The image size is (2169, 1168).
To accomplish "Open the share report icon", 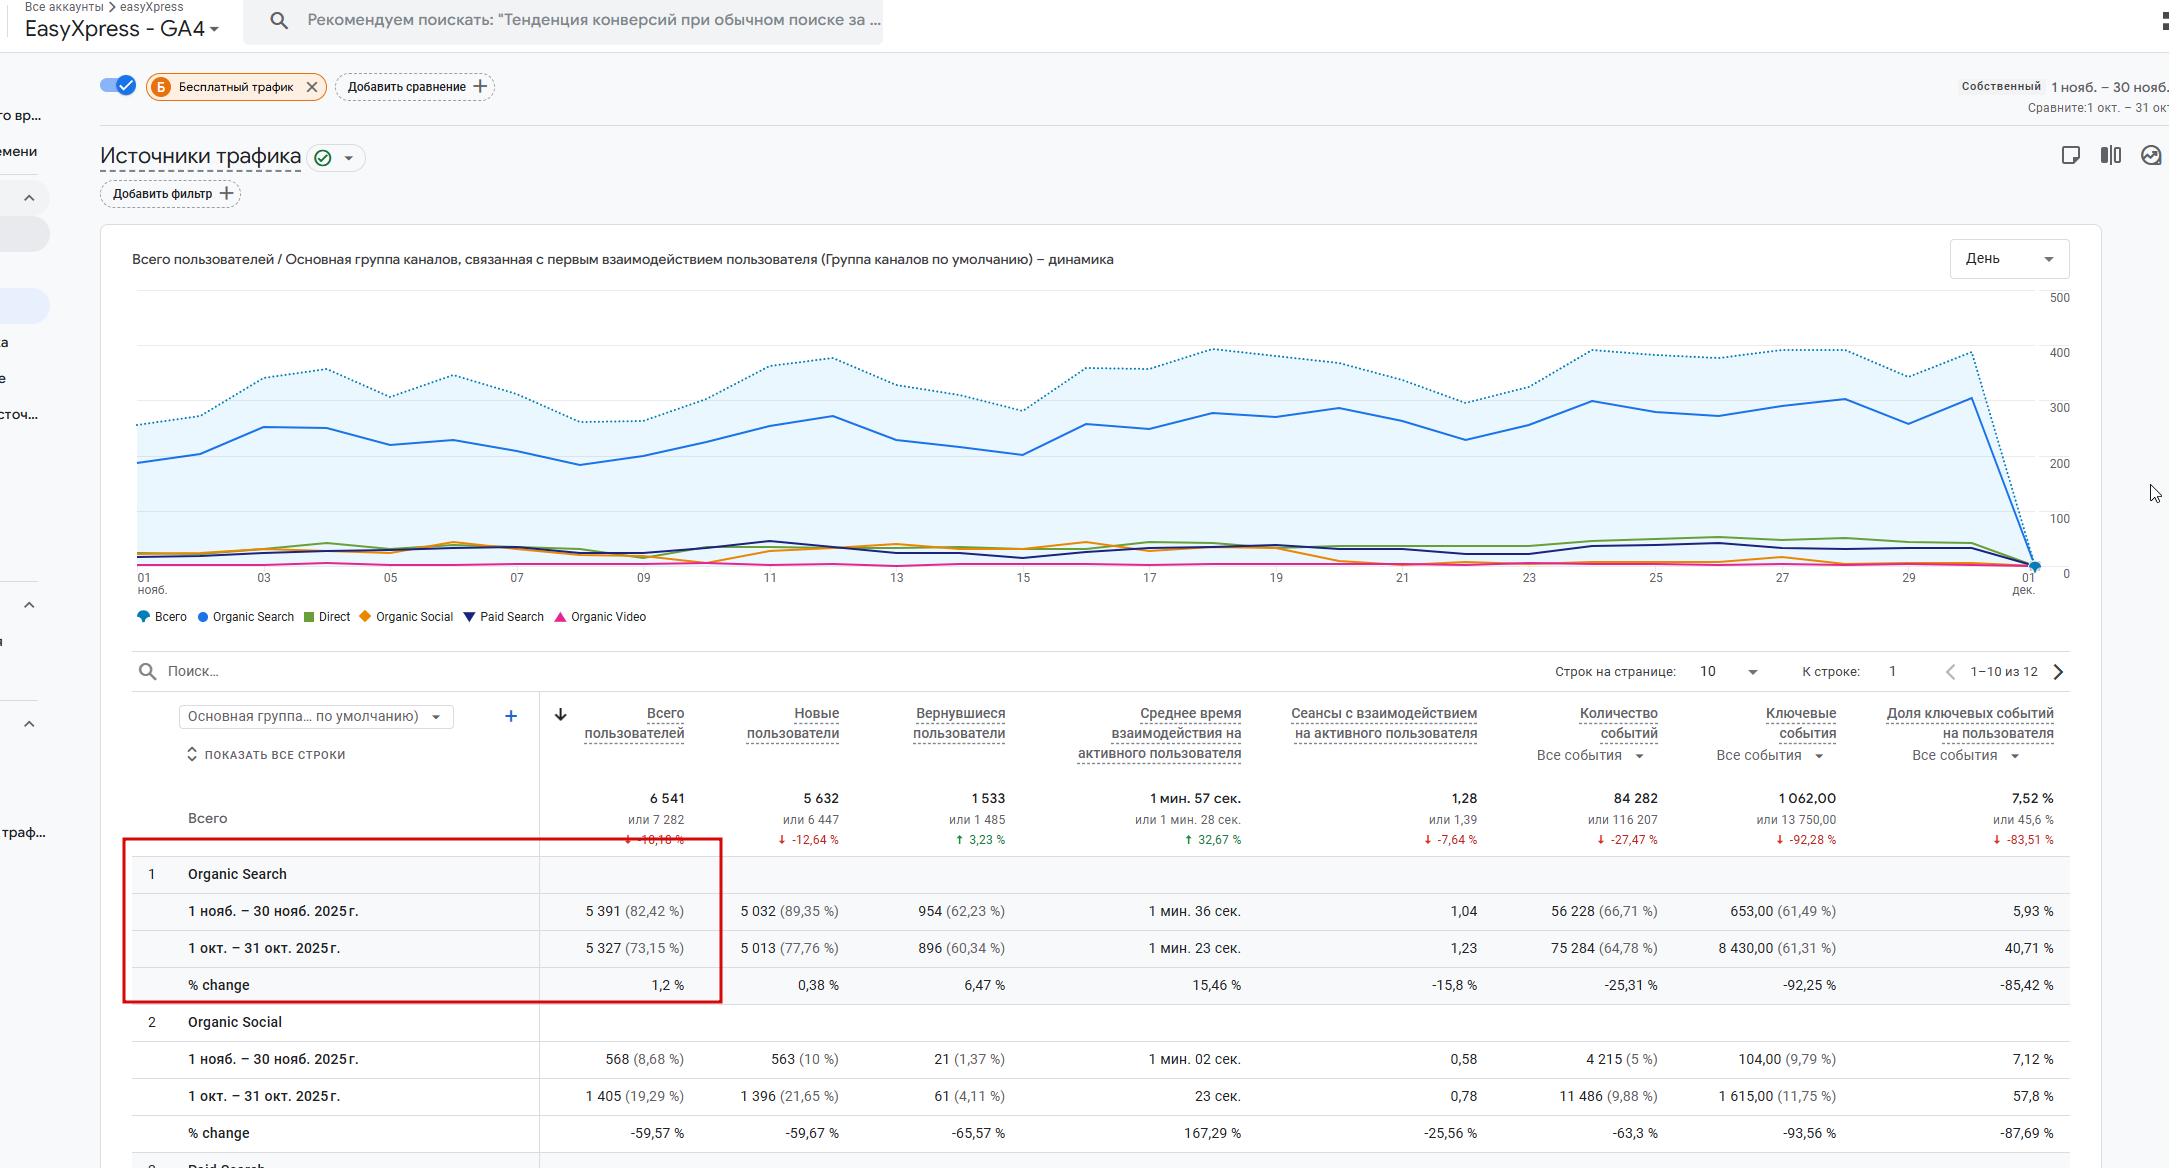I will coord(2071,155).
